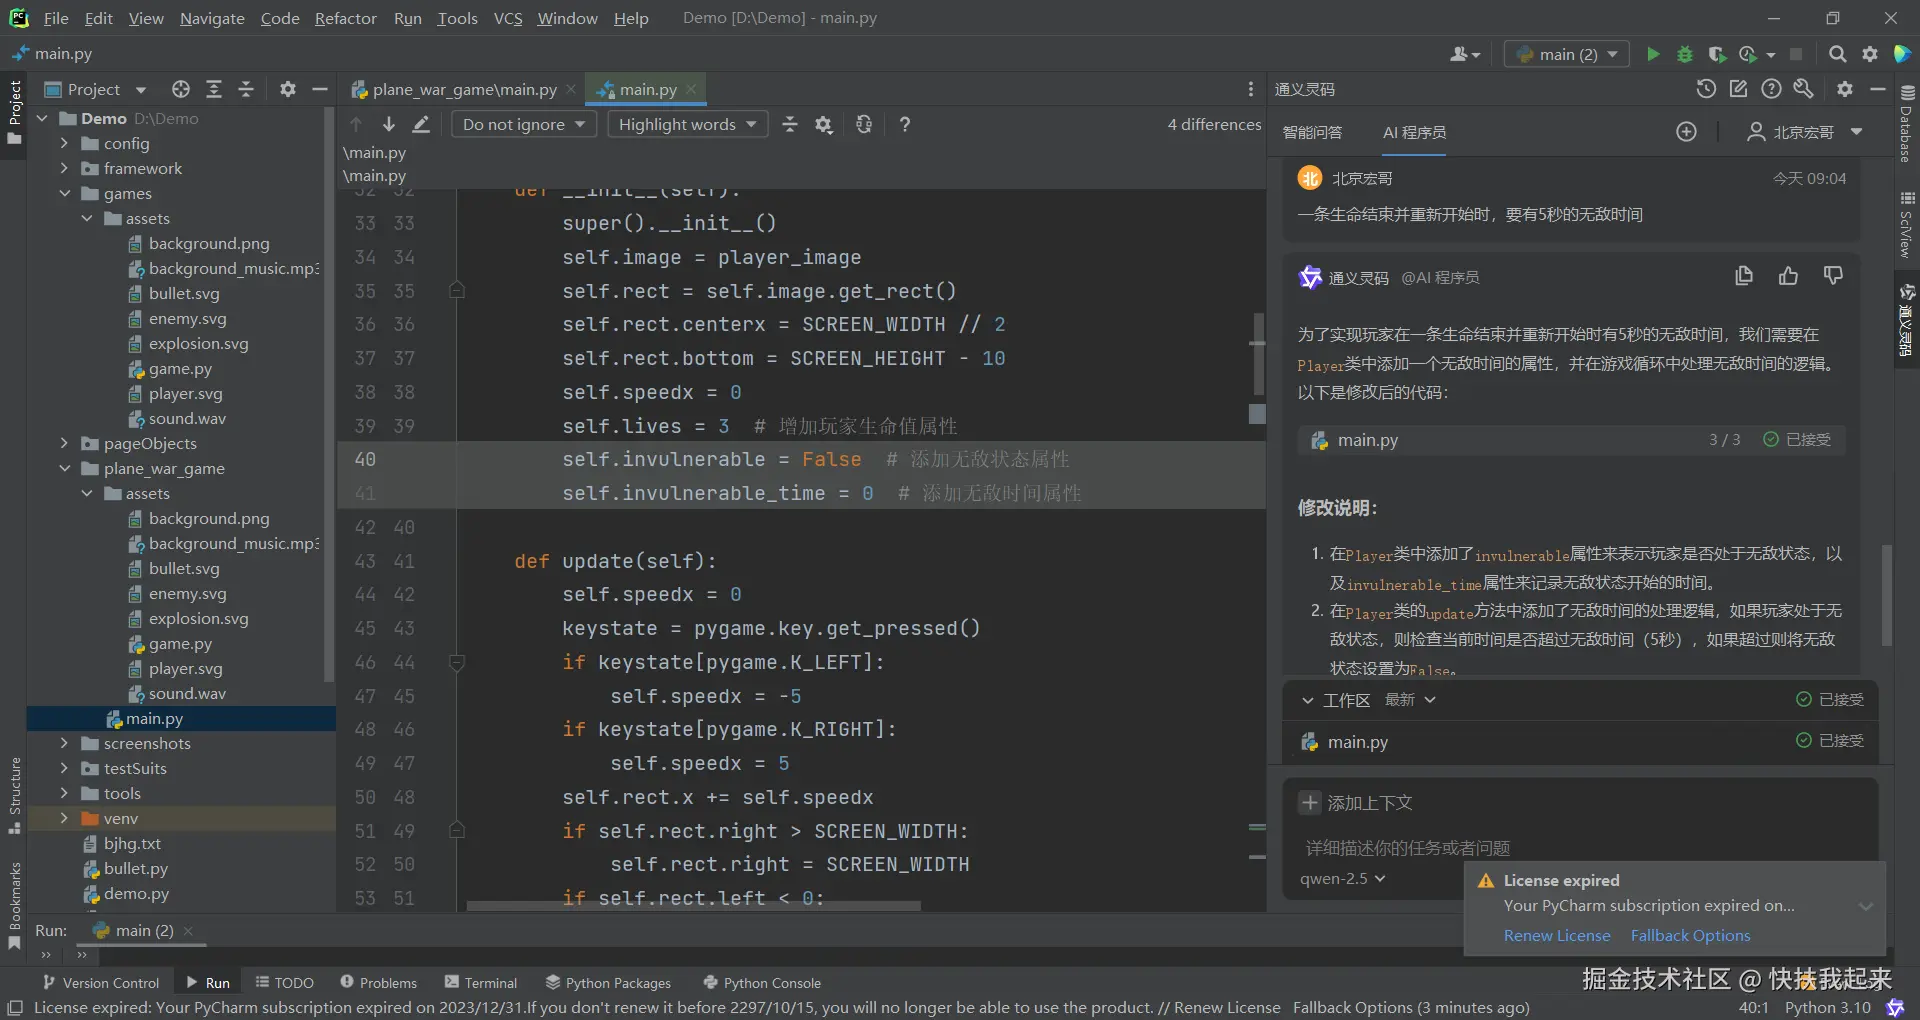Click the Fallback Options link
The width and height of the screenshot is (1920, 1020).
(1690, 935)
